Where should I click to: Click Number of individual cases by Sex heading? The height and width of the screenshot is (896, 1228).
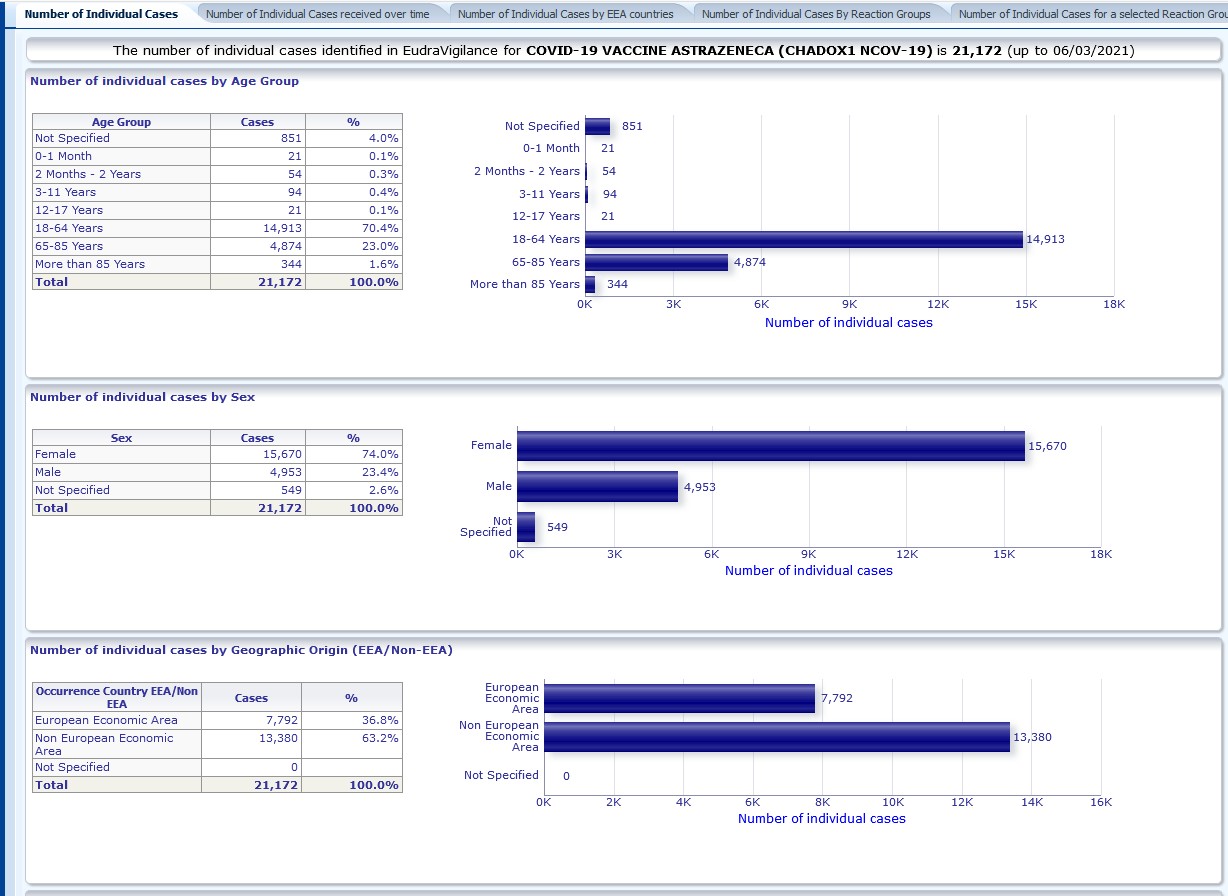tap(142, 397)
